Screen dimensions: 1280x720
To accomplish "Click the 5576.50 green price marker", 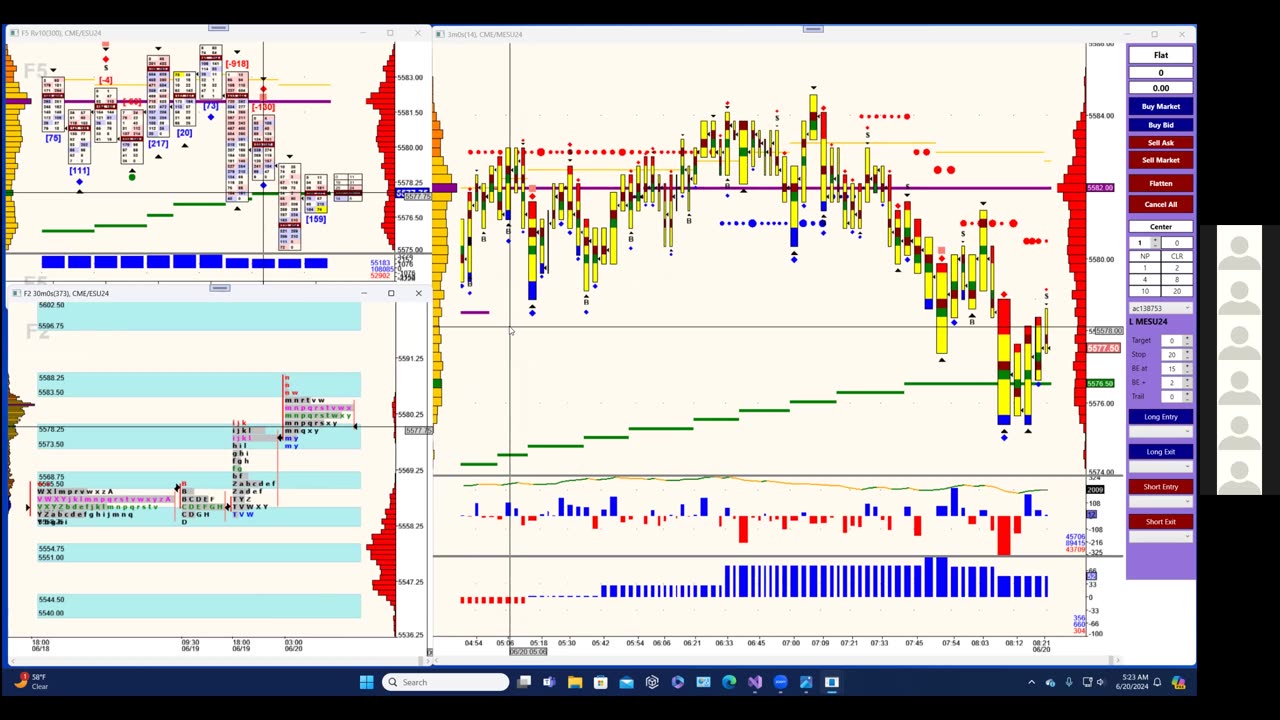I will [x=1100, y=384].
